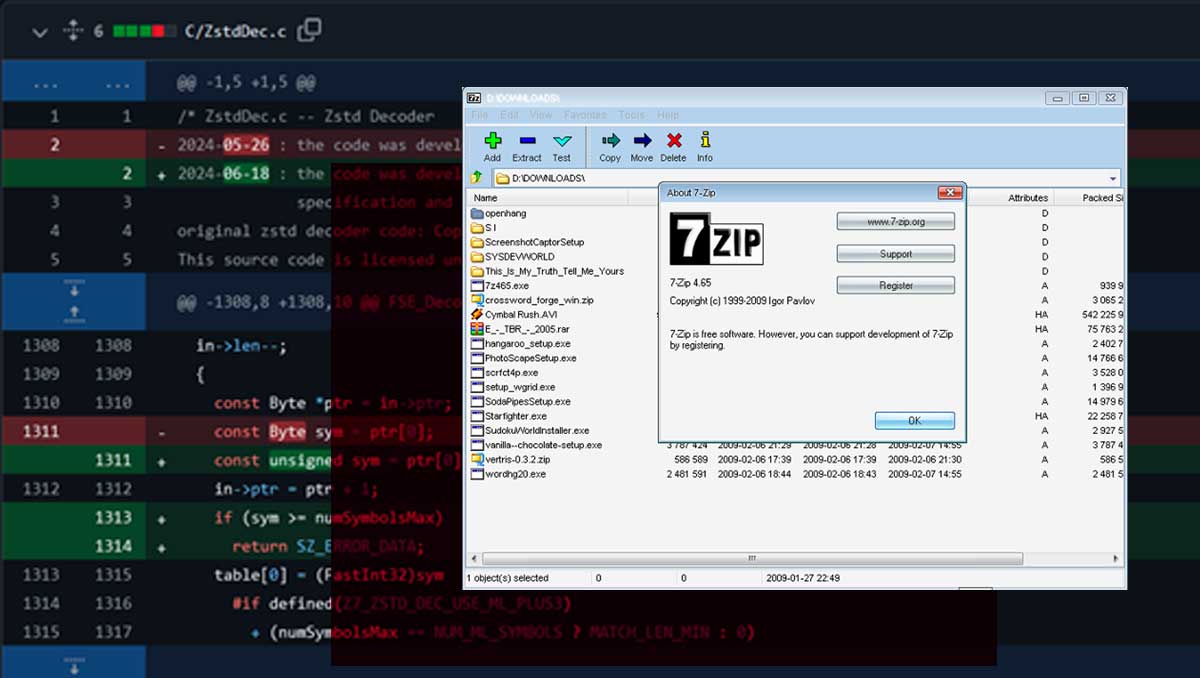Click the D:\DOWNLOADS\ address field
1200x678 pixels.
click(805, 178)
